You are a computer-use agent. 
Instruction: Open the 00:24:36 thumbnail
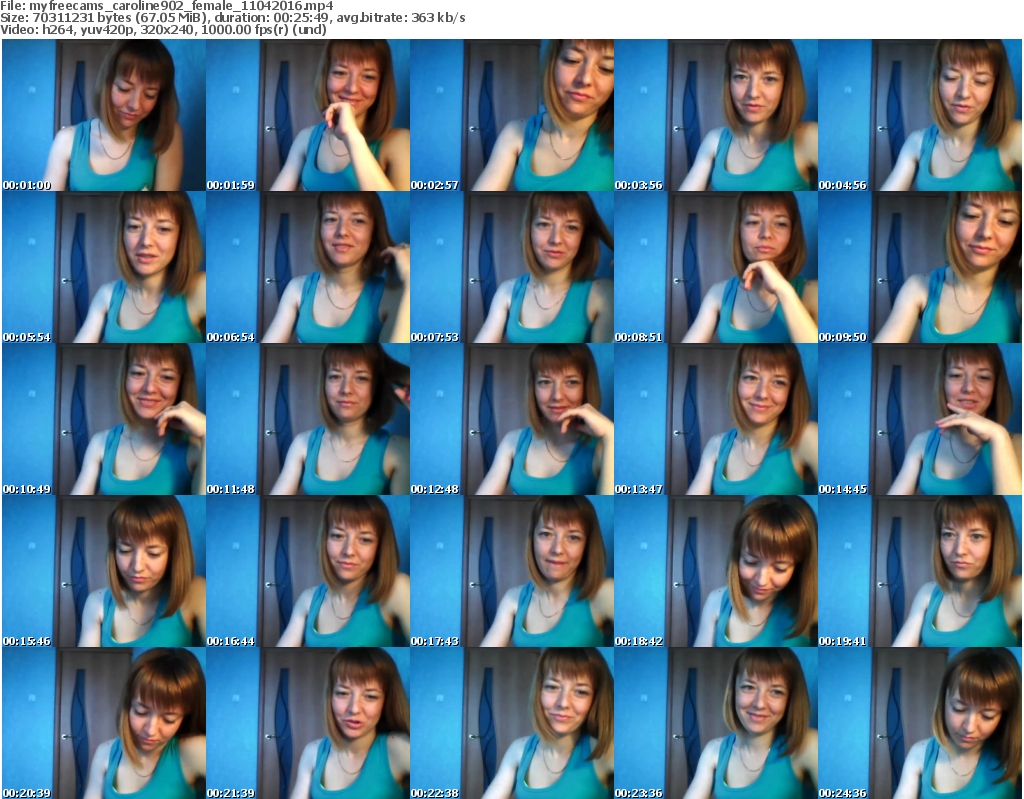click(x=920, y=723)
